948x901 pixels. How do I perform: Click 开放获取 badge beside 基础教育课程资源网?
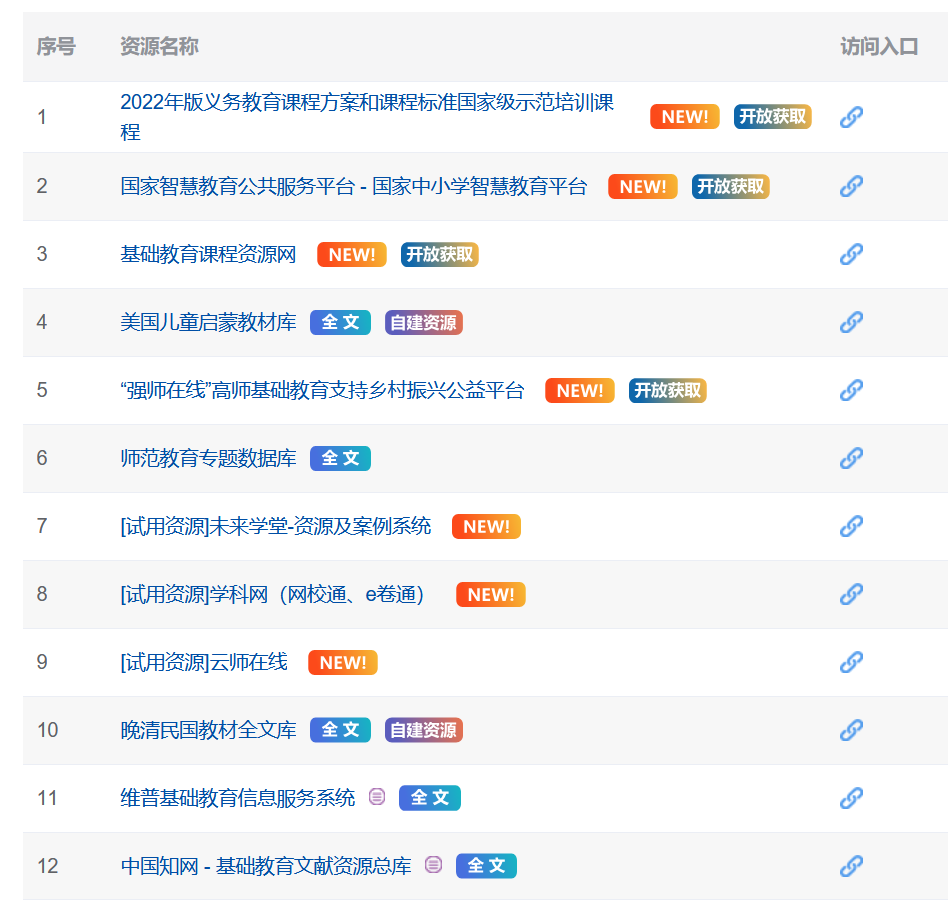click(x=440, y=255)
